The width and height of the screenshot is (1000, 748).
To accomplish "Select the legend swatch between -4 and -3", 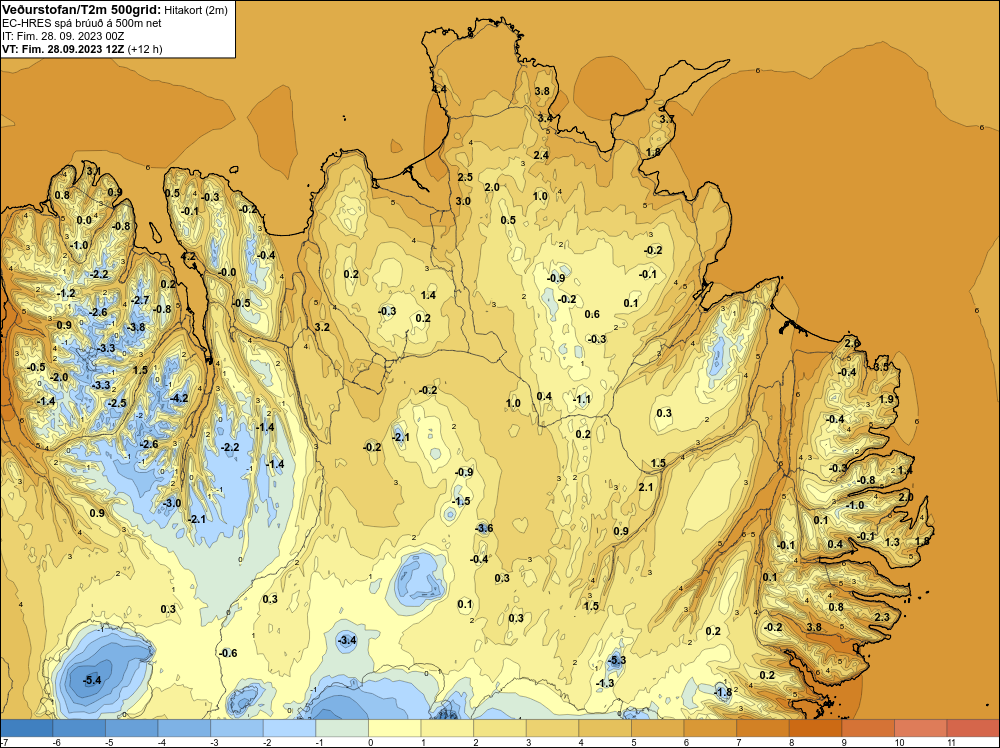I will (x=184, y=728).
